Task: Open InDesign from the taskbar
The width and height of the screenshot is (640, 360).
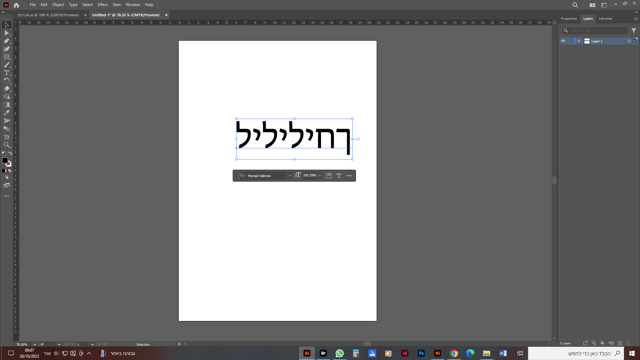Action: click(x=405, y=353)
